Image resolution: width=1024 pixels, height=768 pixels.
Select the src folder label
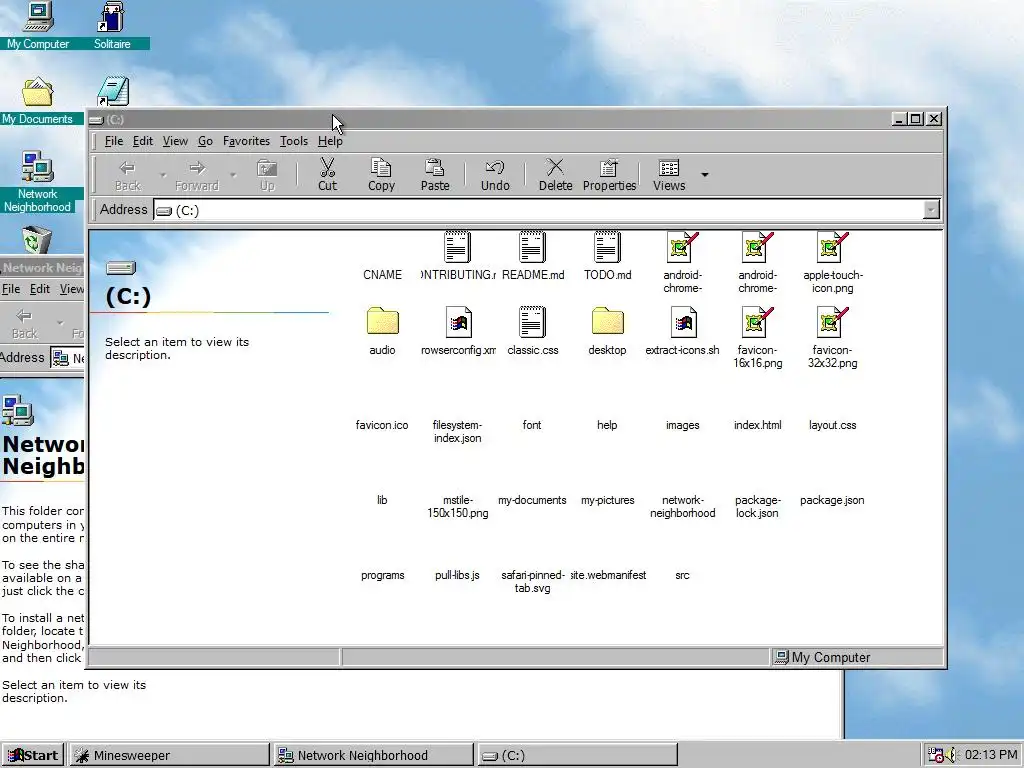[682, 575]
